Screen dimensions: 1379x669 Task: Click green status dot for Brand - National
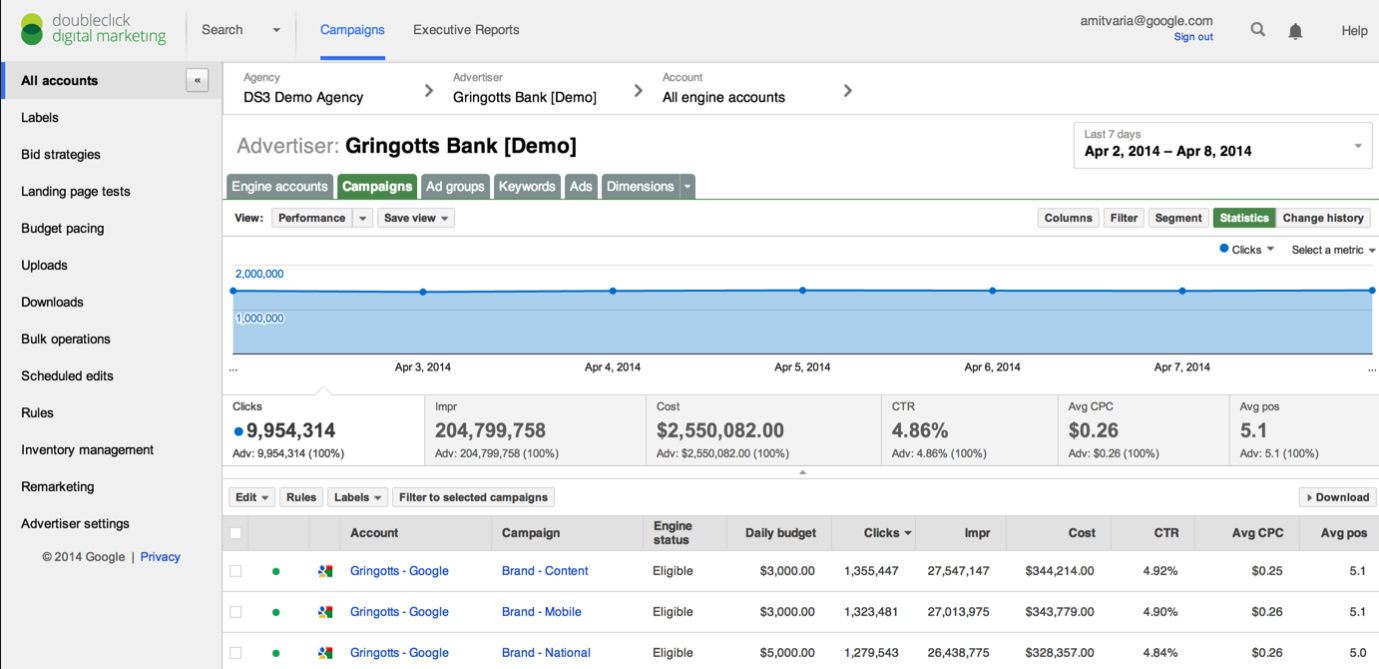[276, 653]
